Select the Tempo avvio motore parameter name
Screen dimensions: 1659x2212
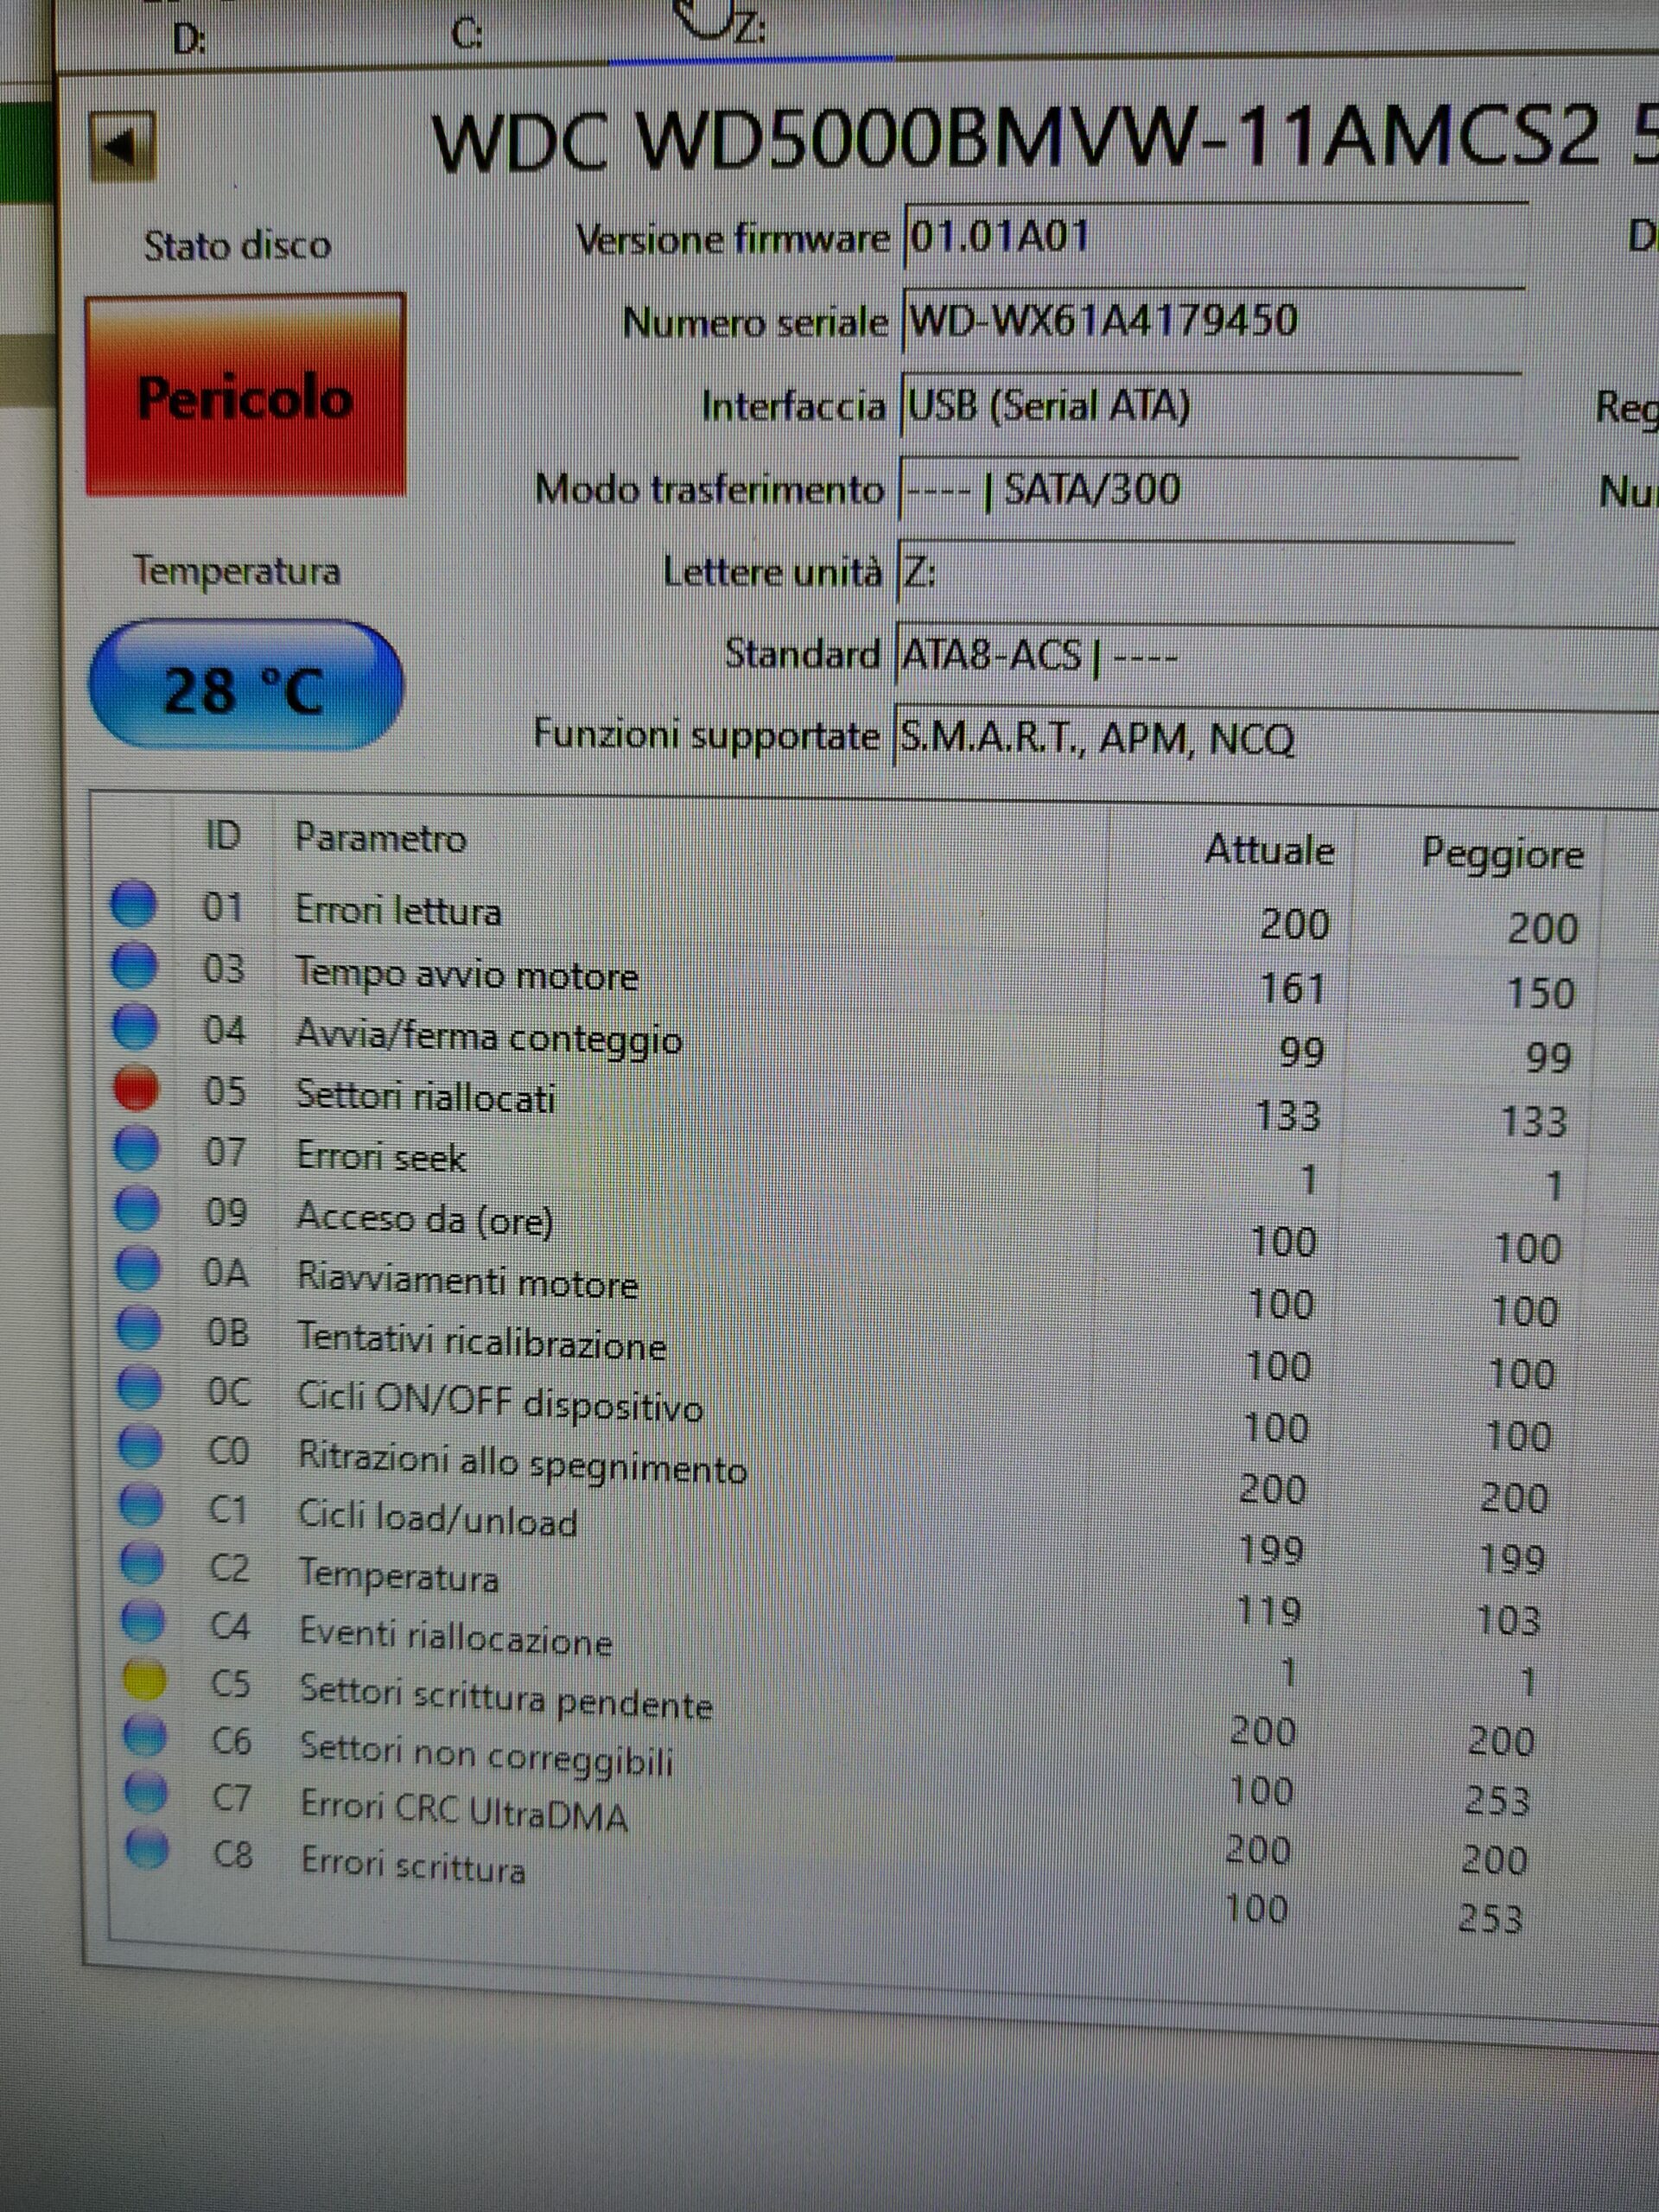(x=466, y=974)
